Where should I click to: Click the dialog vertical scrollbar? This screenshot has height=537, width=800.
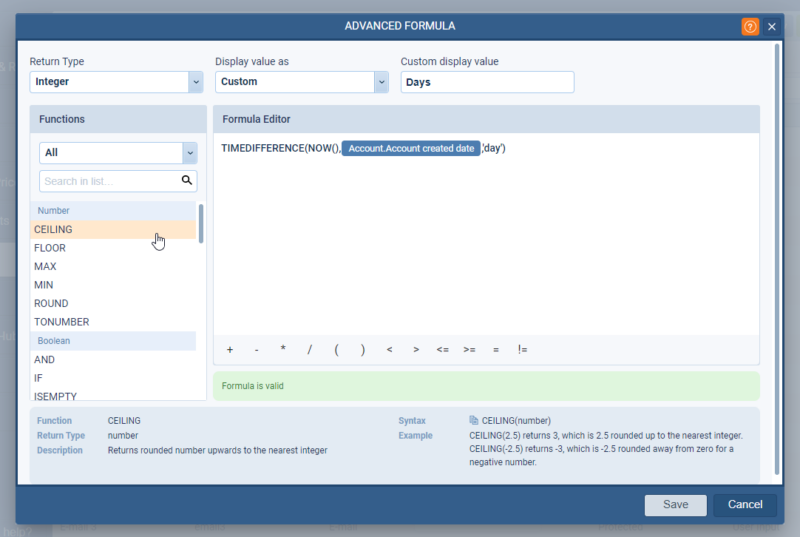[777, 259]
